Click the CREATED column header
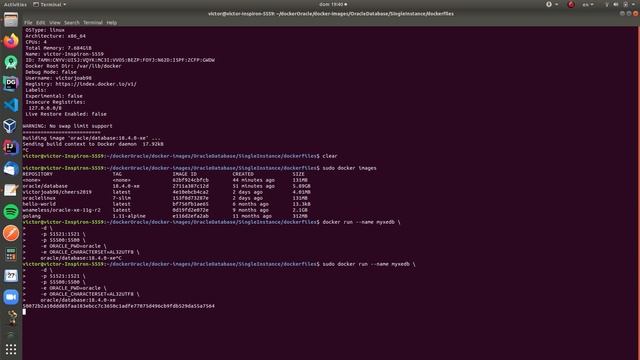This screenshot has width=640, height=360. click(x=243, y=174)
